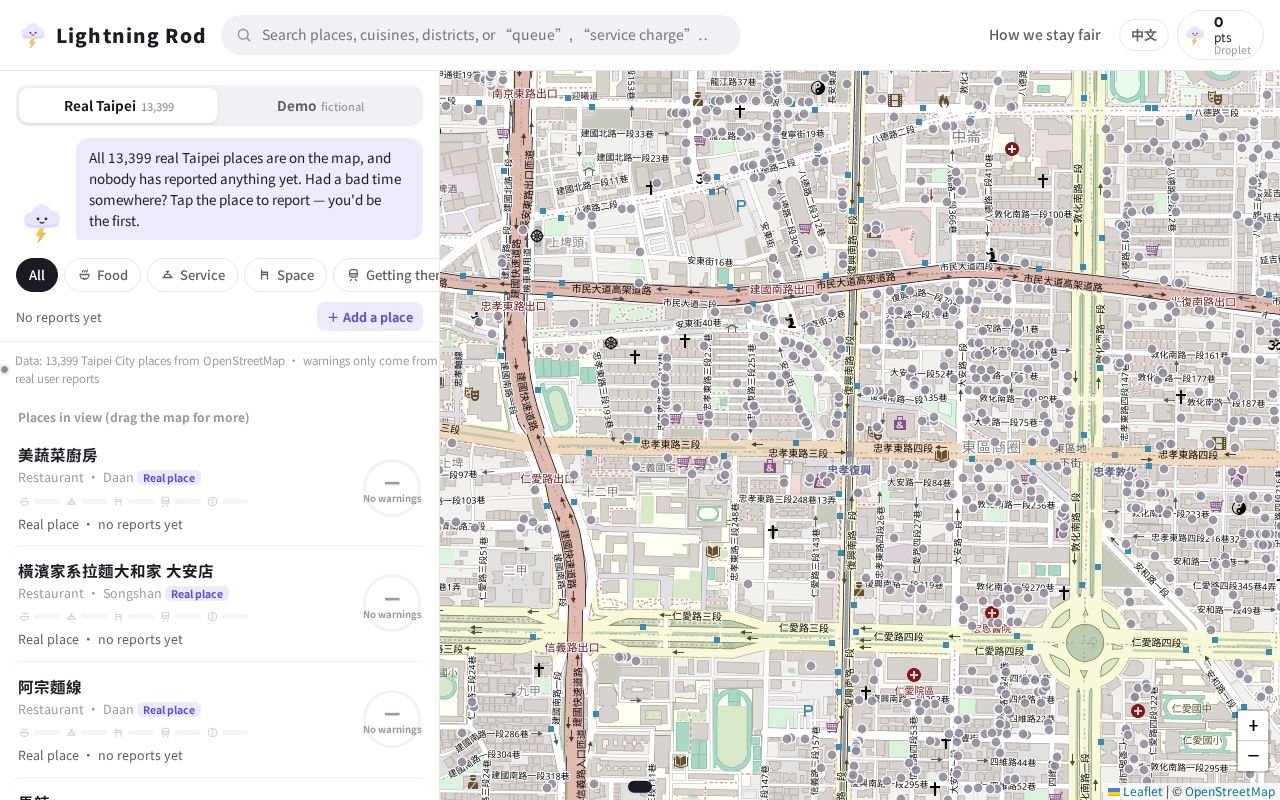Click the magnifier icon in the search bar
1280x800 pixels.
(x=243, y=35)
